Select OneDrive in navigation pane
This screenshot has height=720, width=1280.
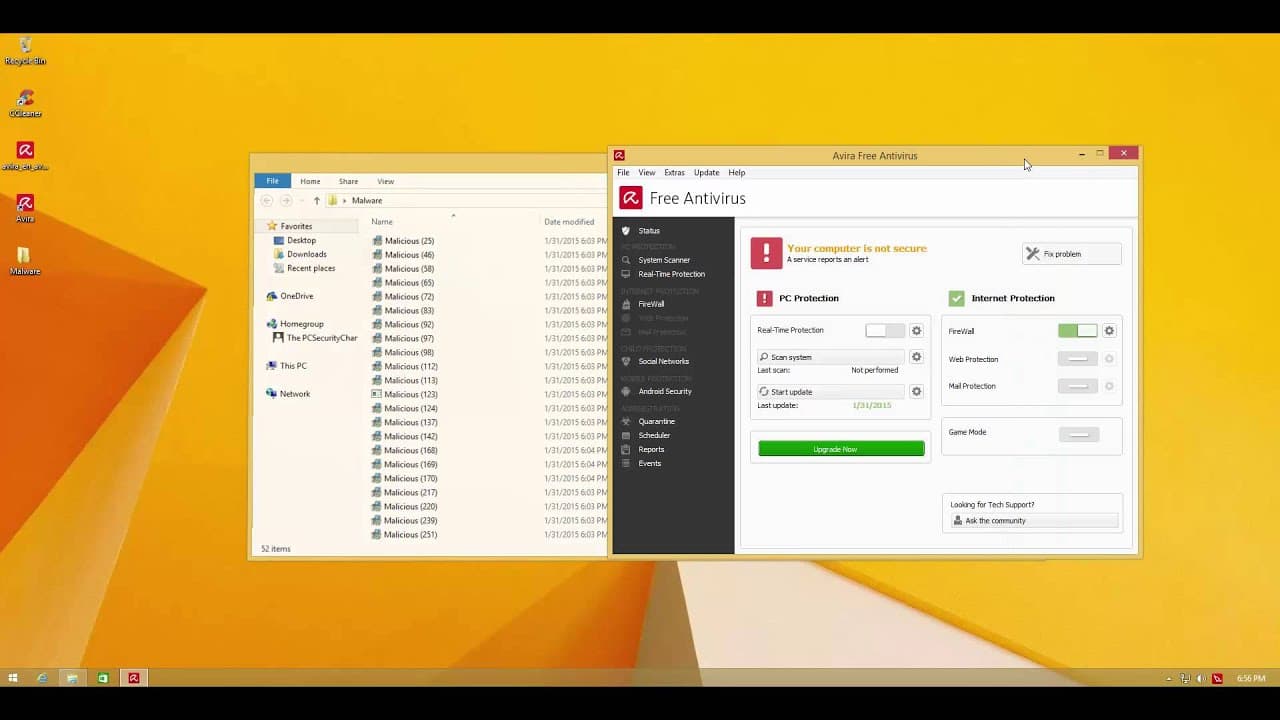[296, 296]
